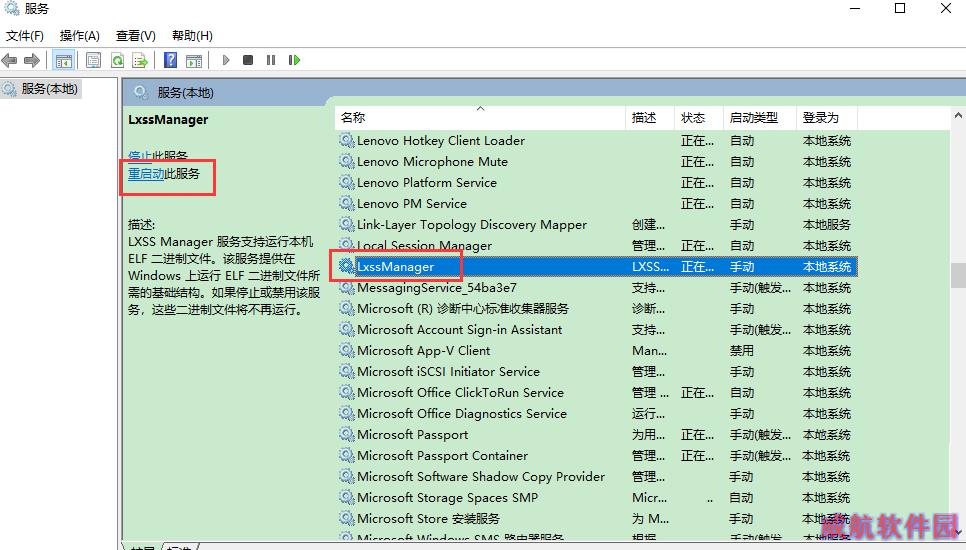Click the gear icon beside Microsoft Storage Spaces SMP
This screenshot has width=966, height=550.
[347, 497]
